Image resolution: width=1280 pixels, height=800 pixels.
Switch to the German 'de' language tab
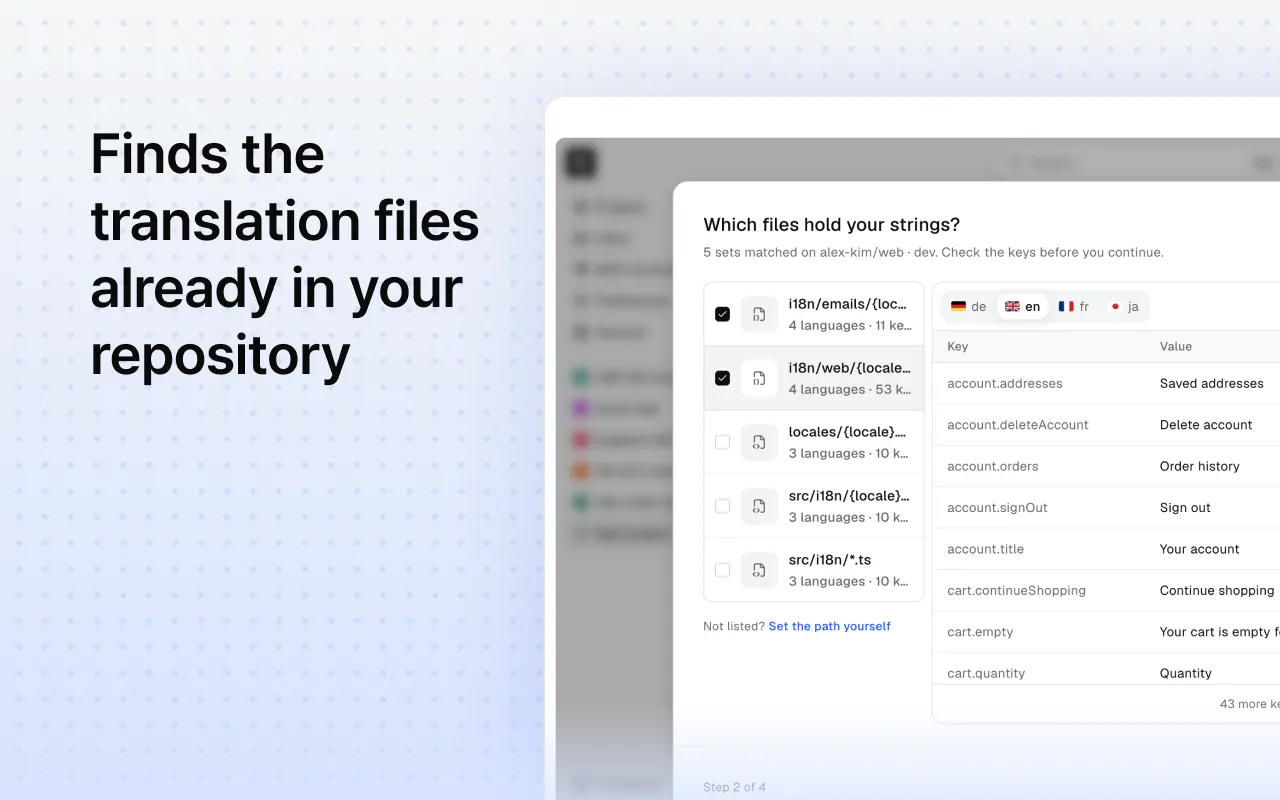968,307
